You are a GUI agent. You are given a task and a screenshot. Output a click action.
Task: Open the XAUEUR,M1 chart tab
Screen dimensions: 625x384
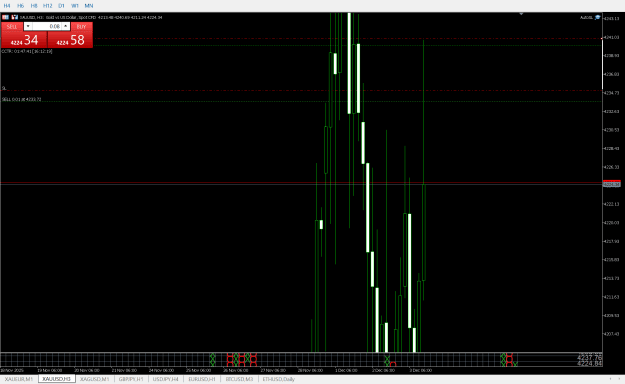(x=19, y=379)
